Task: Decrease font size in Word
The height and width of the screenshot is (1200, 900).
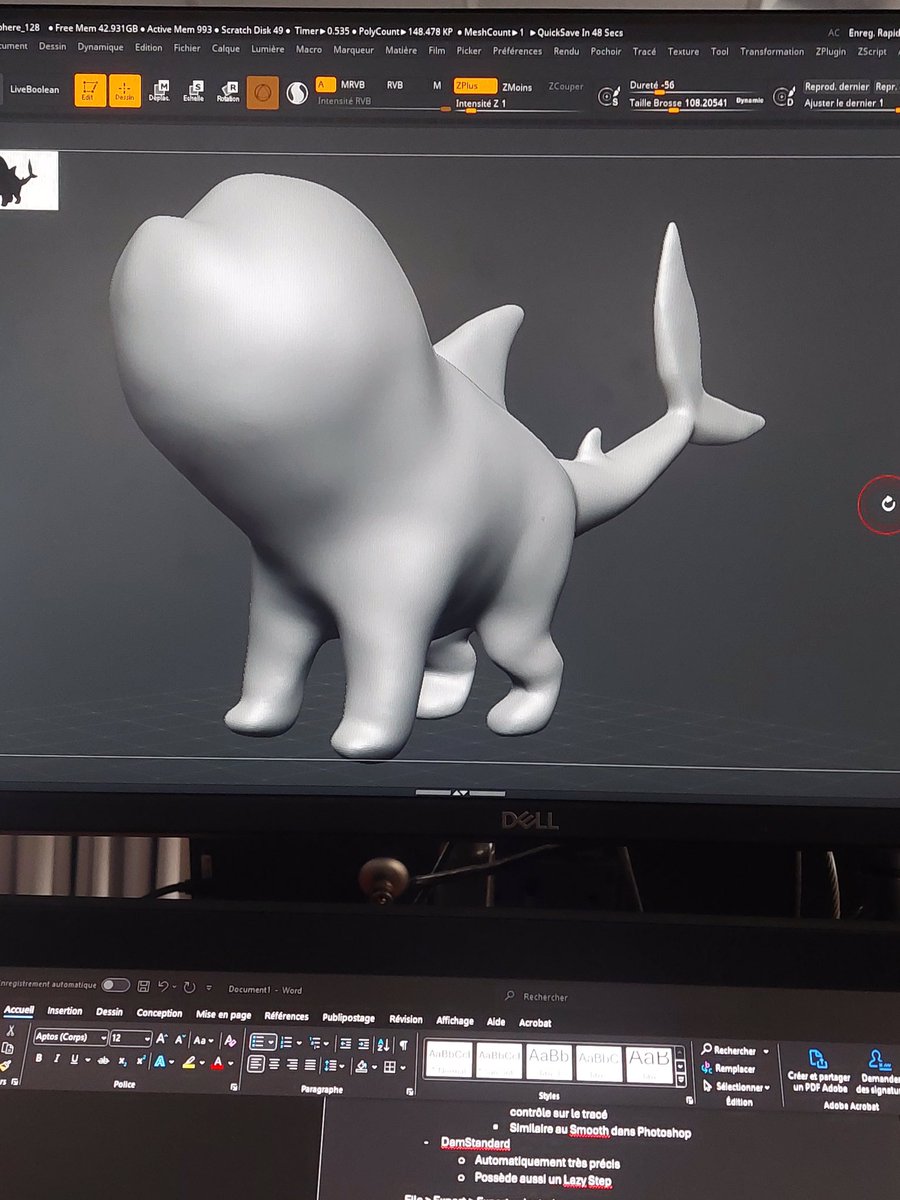Action: (180, 1039)
